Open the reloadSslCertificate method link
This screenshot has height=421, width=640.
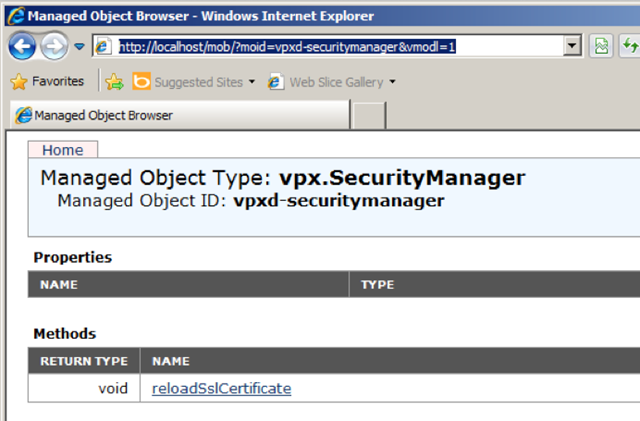(x=222, y=388)
